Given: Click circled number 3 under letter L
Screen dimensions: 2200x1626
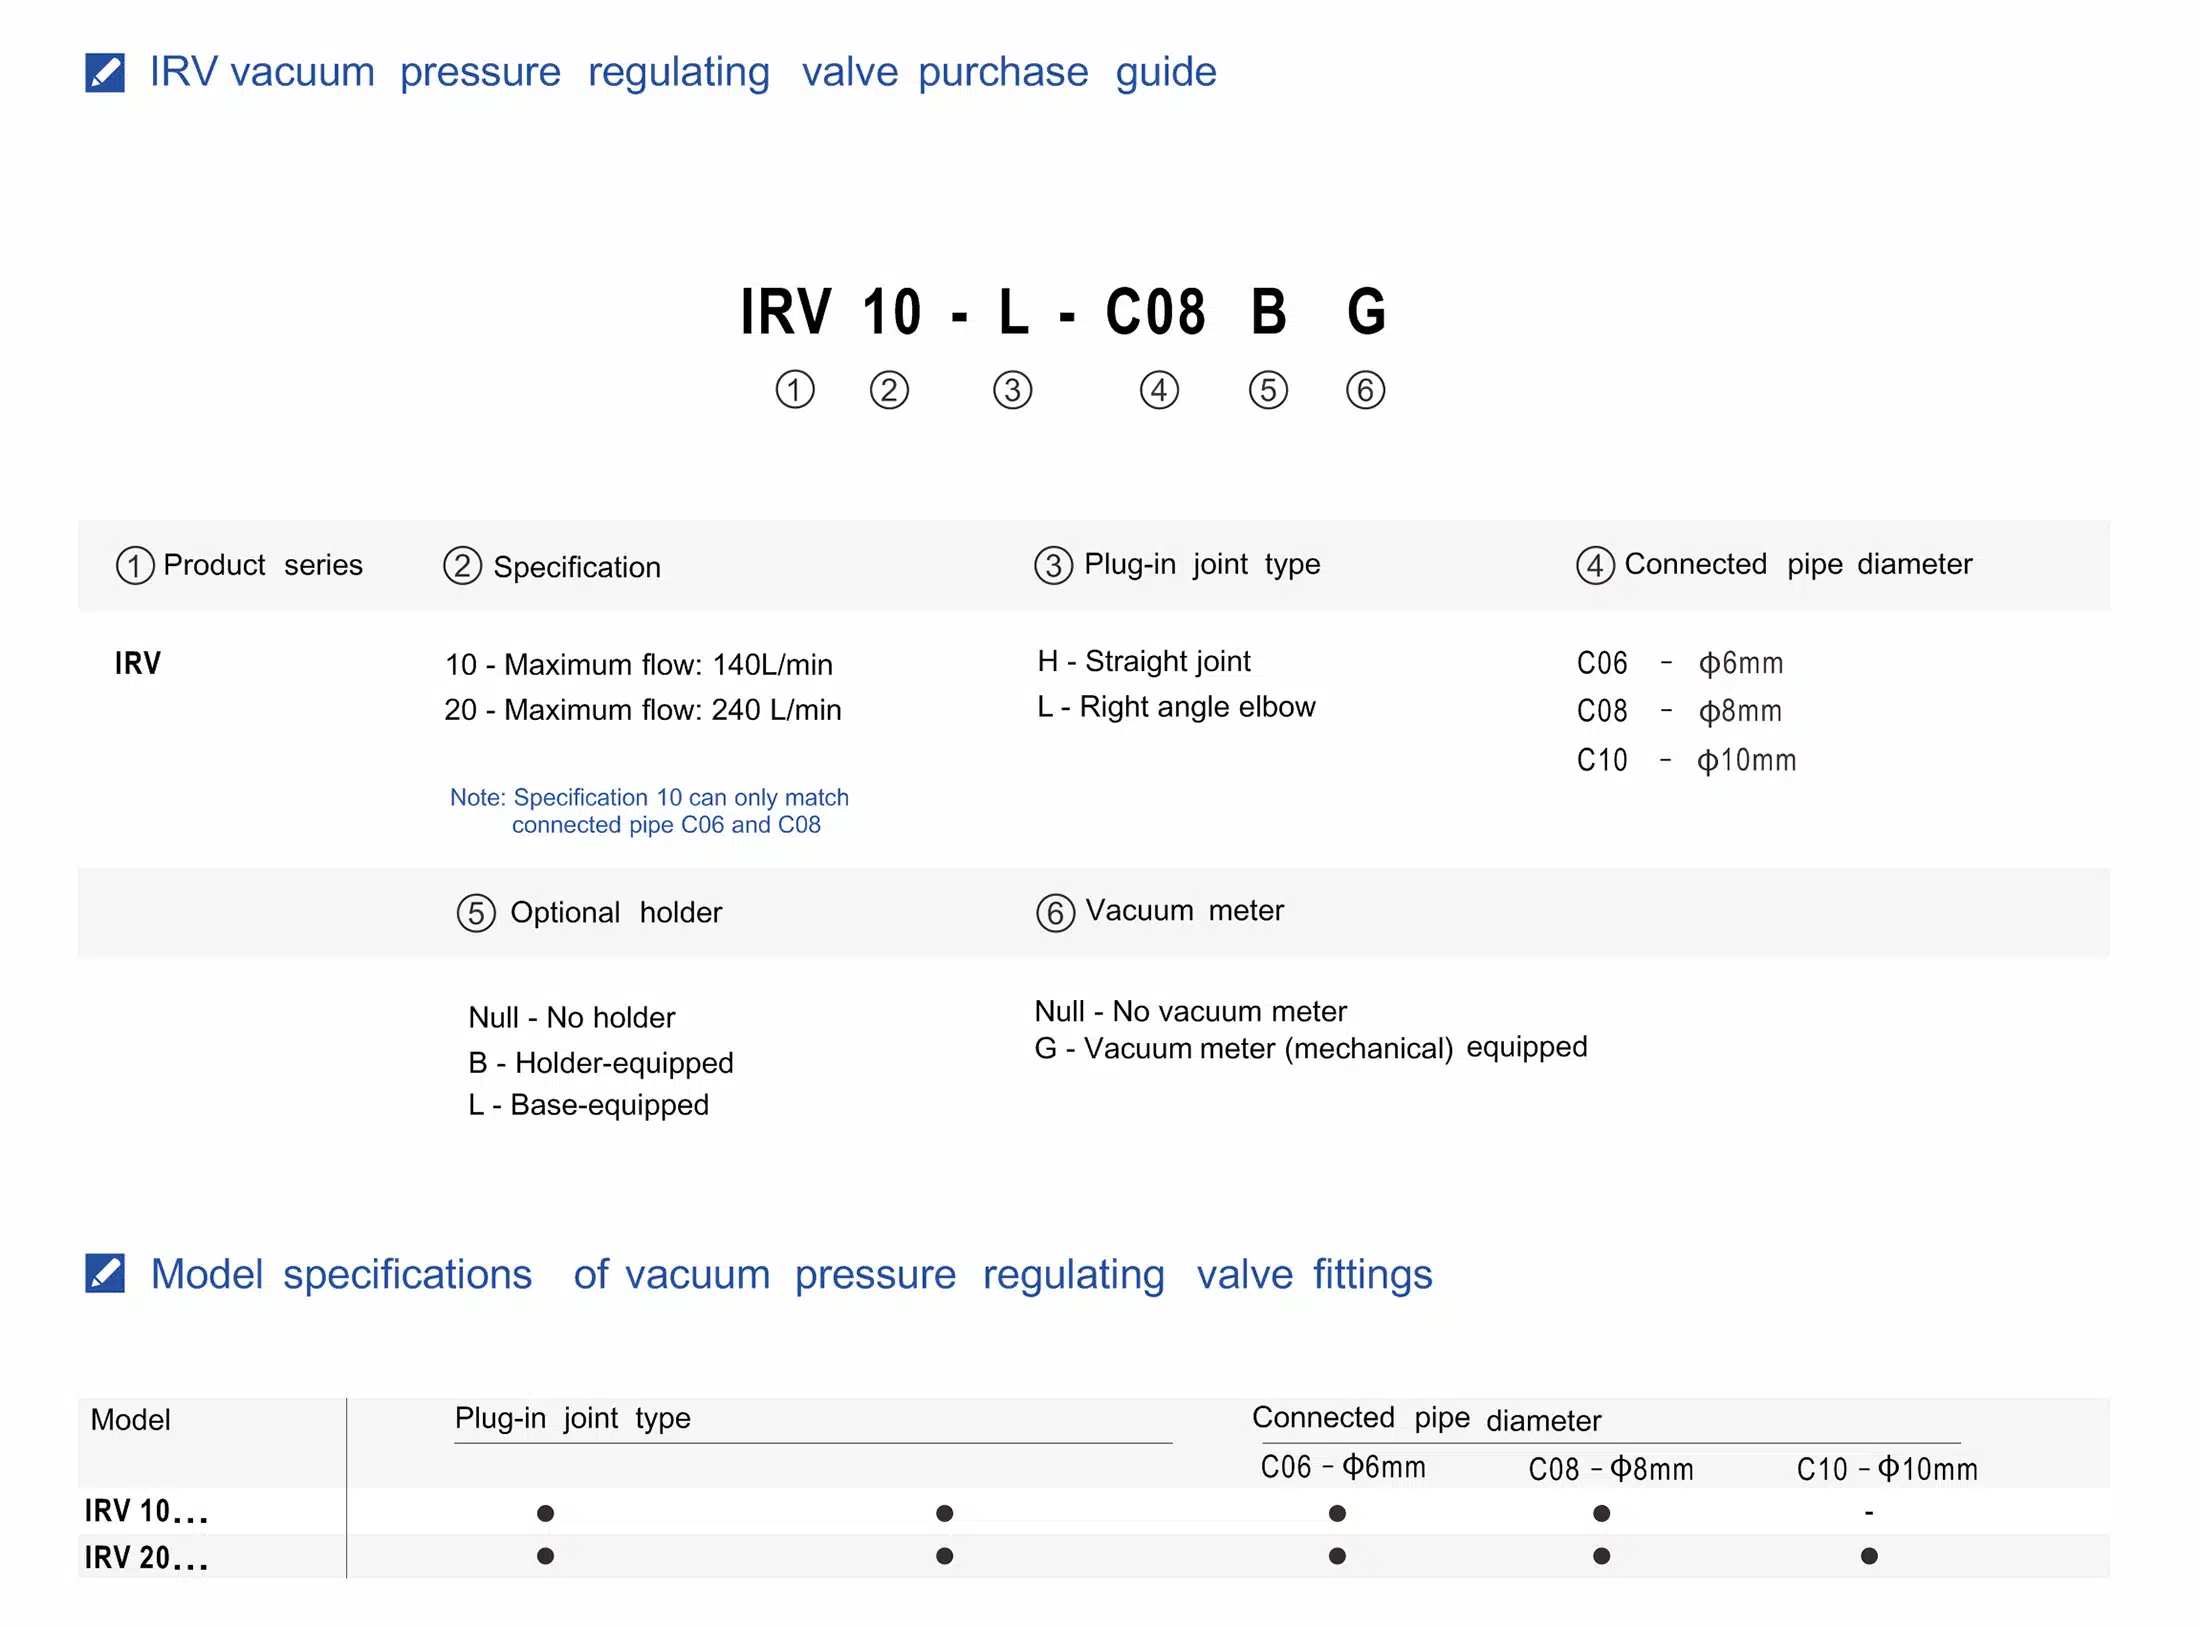Looking at the screenshot, I should click(1012, 389).
